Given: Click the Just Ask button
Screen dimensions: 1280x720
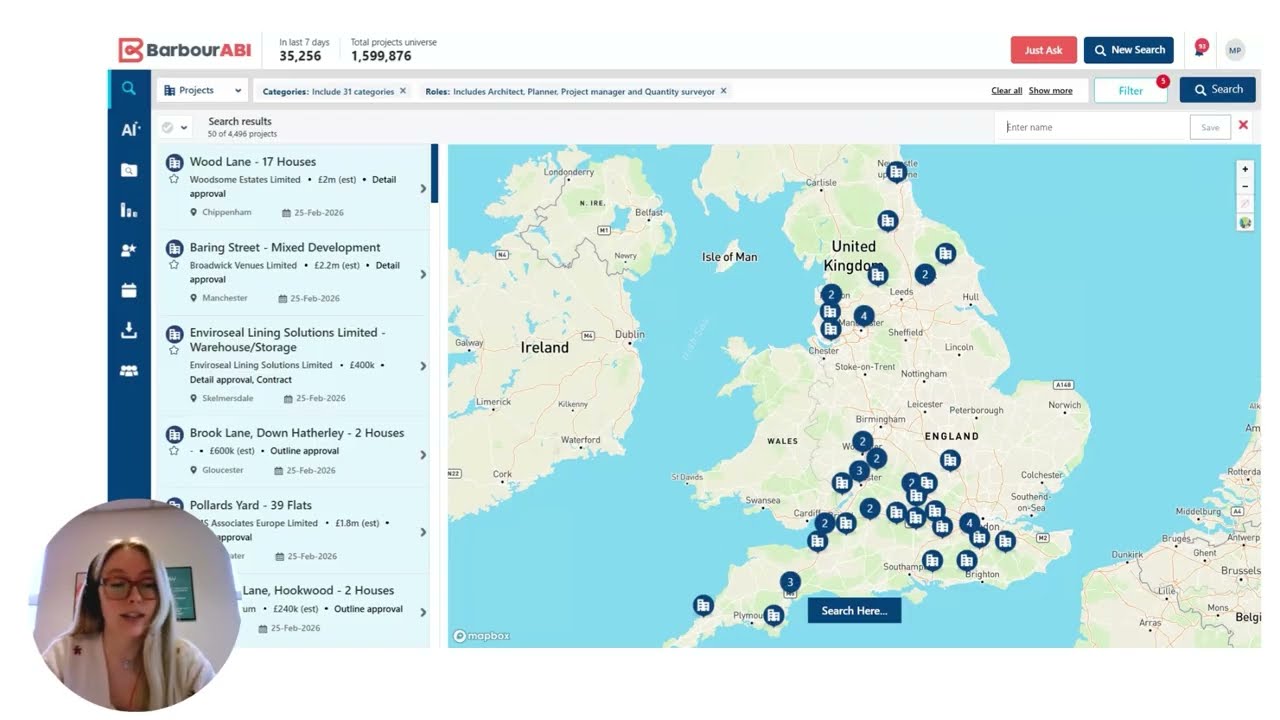Looking at the screenshot, I should [x=1043, y=50].
